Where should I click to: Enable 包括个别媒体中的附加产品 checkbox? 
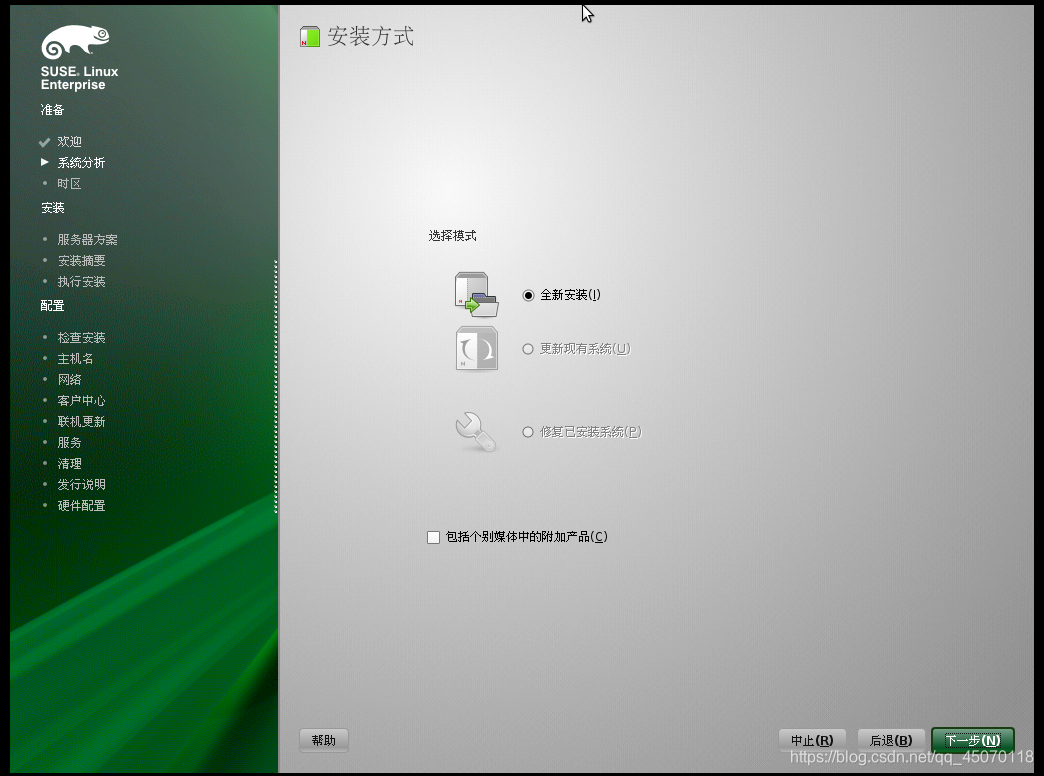click(433, 537)
